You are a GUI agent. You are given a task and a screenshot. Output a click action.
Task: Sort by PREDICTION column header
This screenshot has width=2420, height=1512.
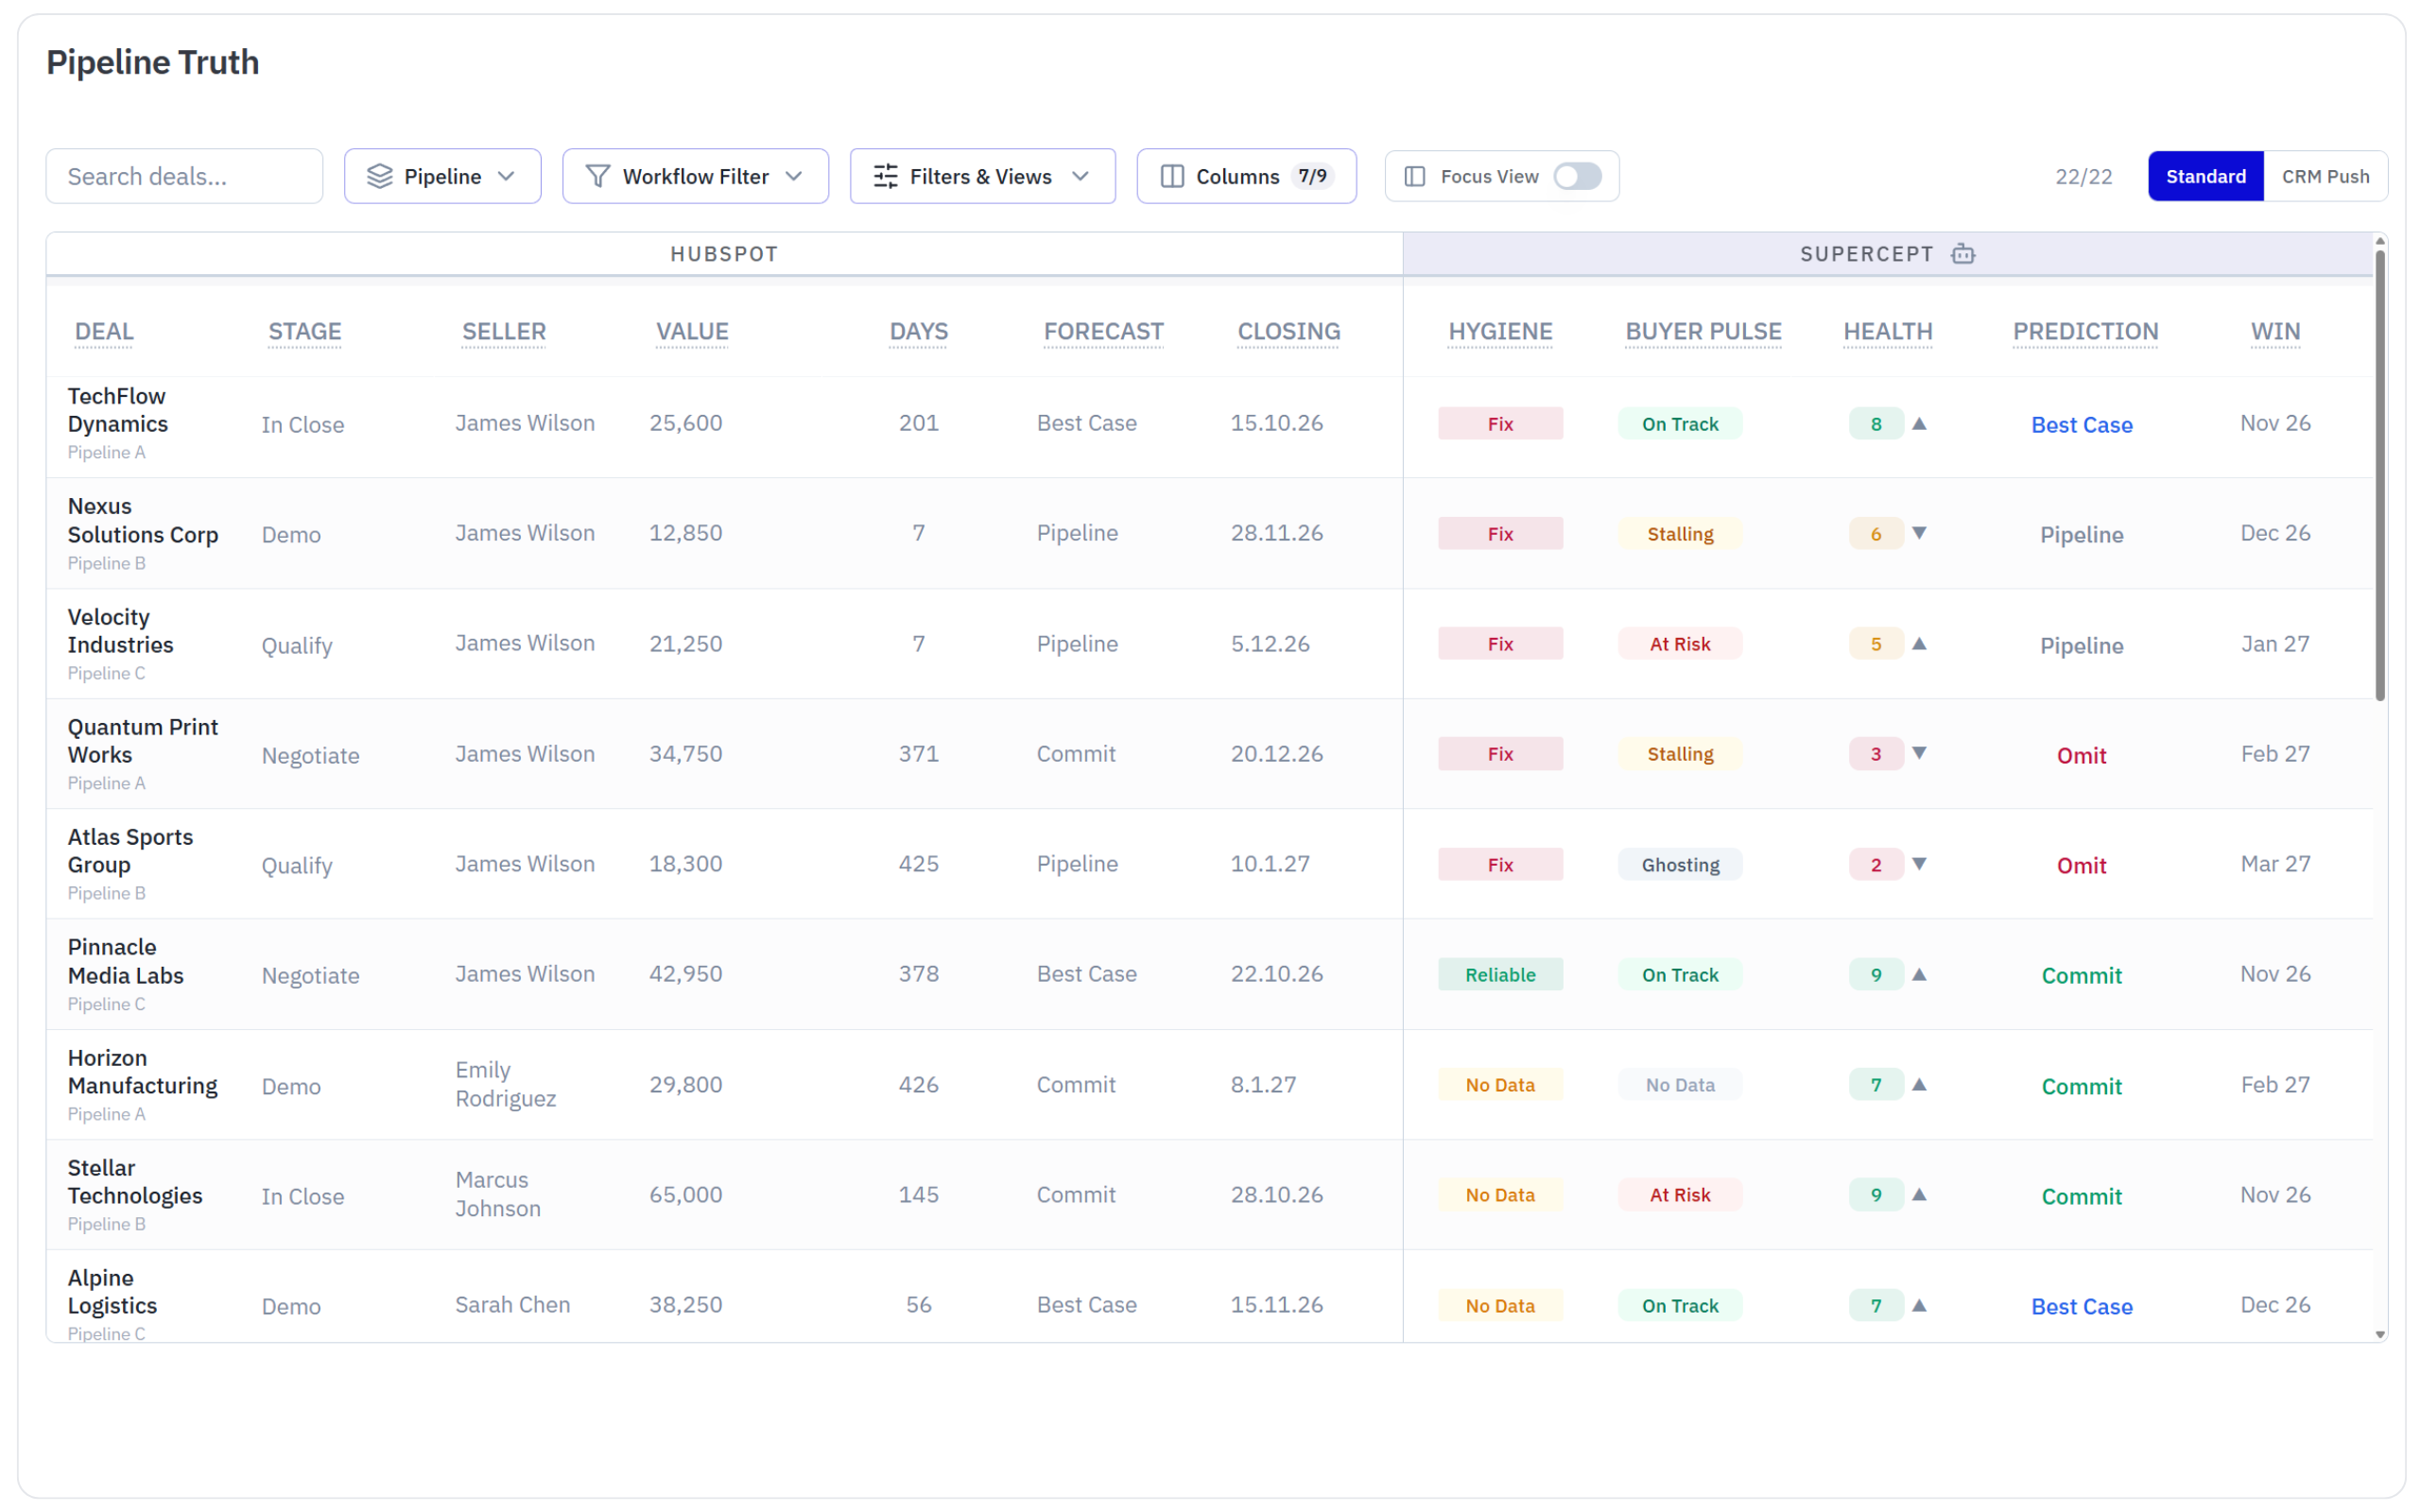(x=2085, y=331)
